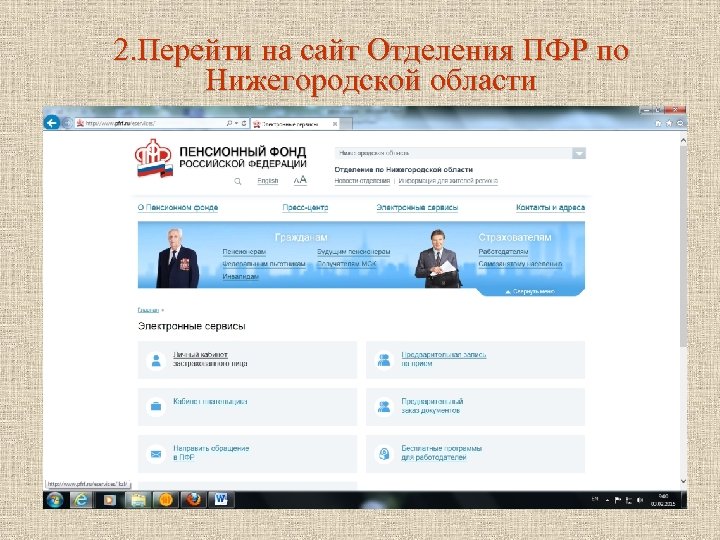Click the Страхователям banner heading
The width and height of the screenshot is (720, 540).
[x=515, y=237]
